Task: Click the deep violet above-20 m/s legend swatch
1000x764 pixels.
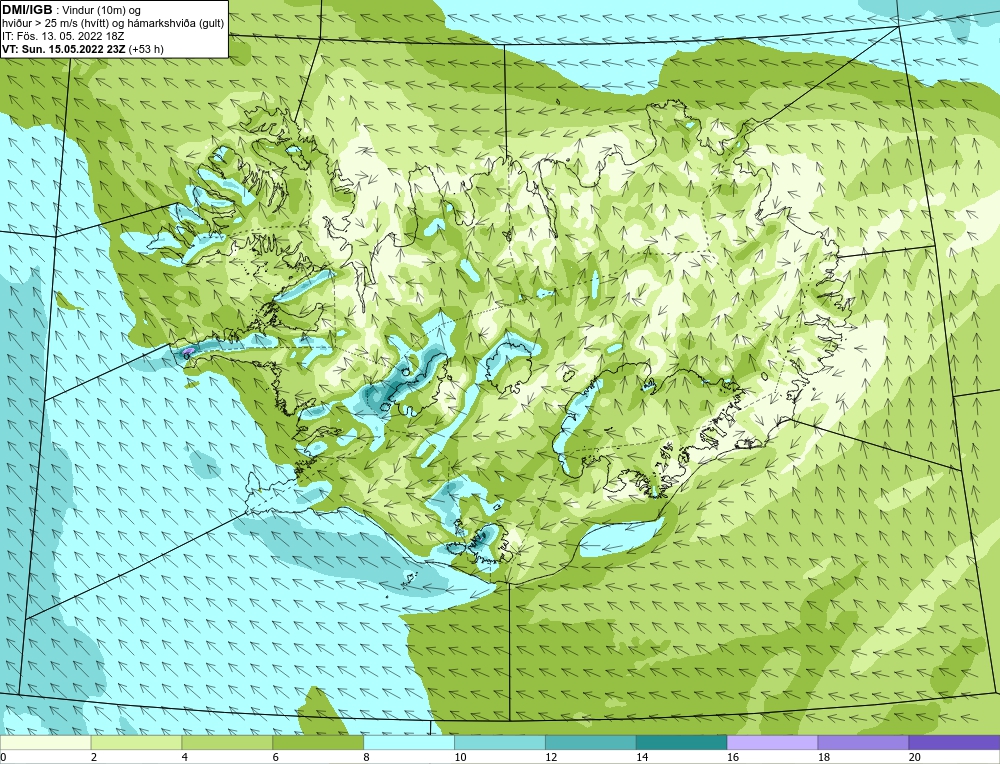Action: tap(954, 742)
